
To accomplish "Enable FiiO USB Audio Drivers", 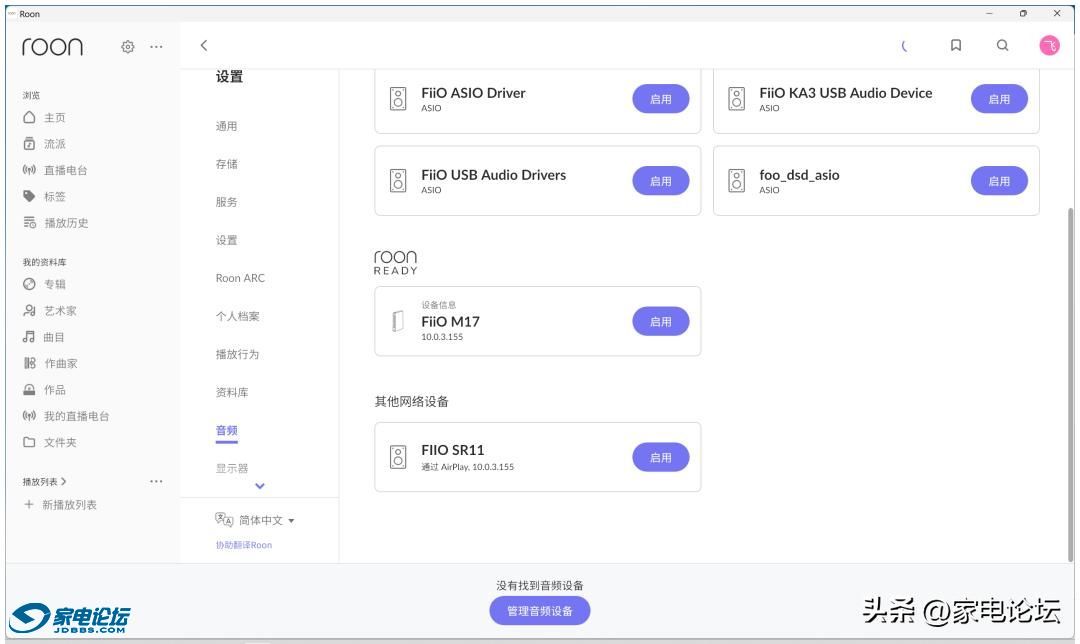I will [x=661, y=181].
